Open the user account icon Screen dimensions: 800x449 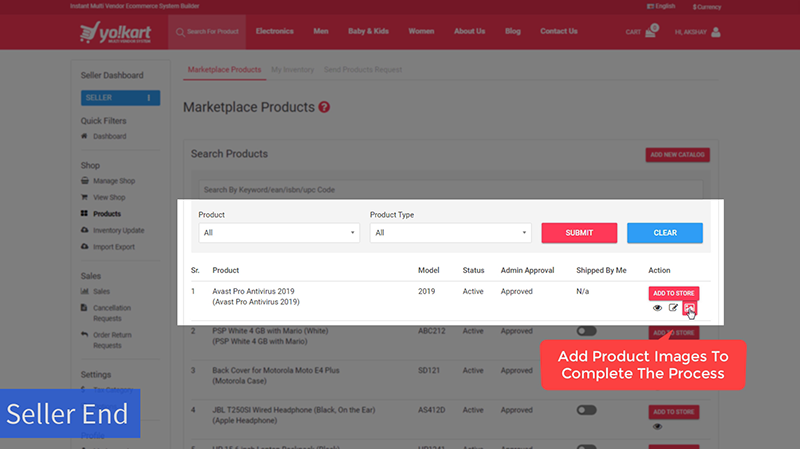(716, 32)
